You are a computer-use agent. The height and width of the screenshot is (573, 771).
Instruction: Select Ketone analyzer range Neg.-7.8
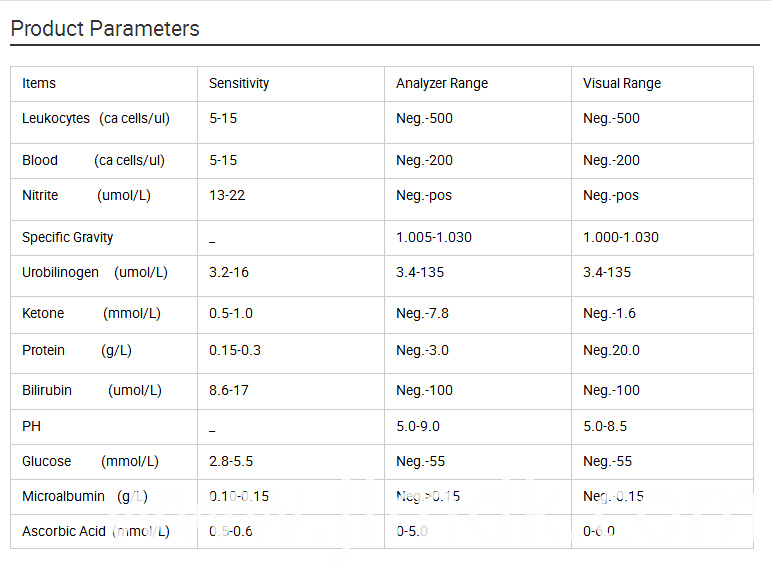tap(422, 313)
